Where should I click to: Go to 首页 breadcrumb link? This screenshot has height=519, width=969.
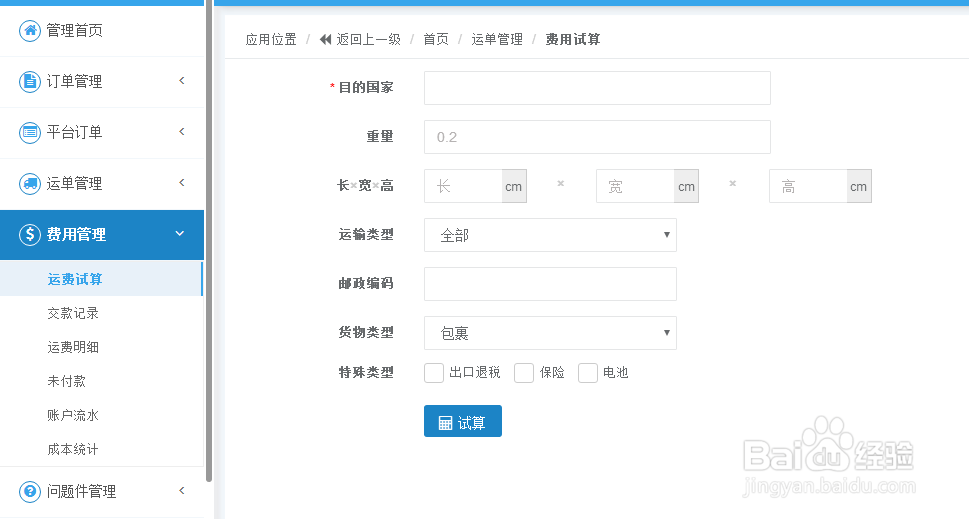pyautogui.click(x=436, y=39)
